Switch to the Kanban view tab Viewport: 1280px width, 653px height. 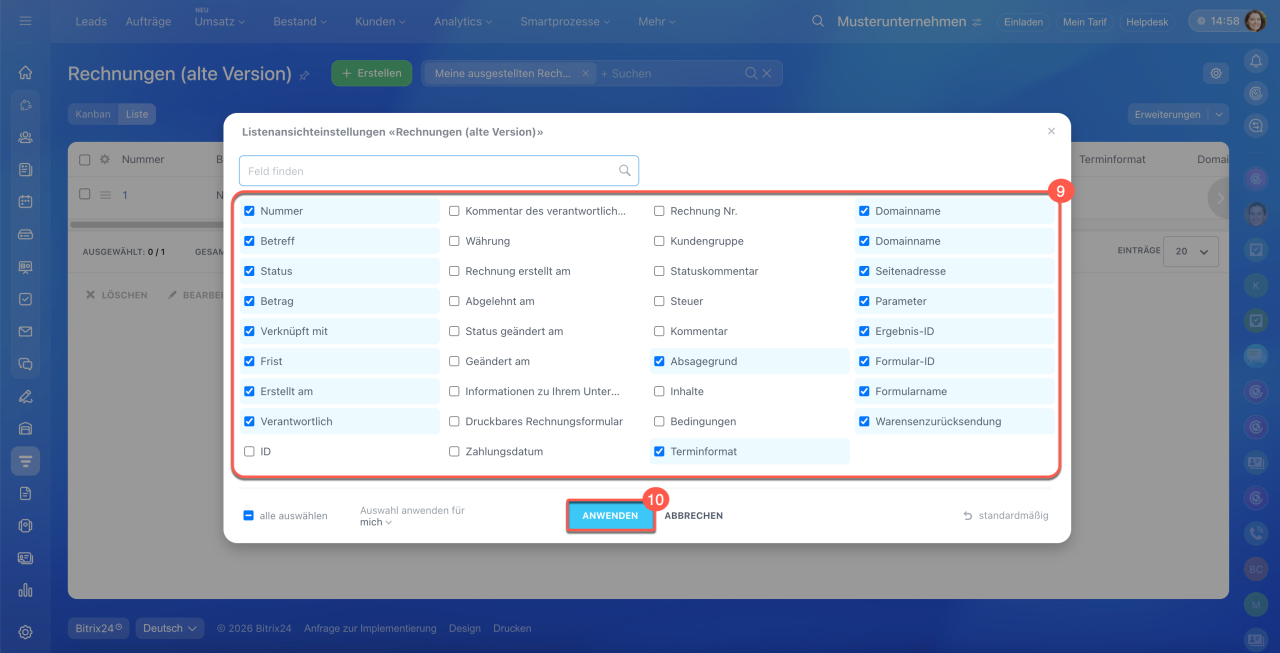pos(93,114)
